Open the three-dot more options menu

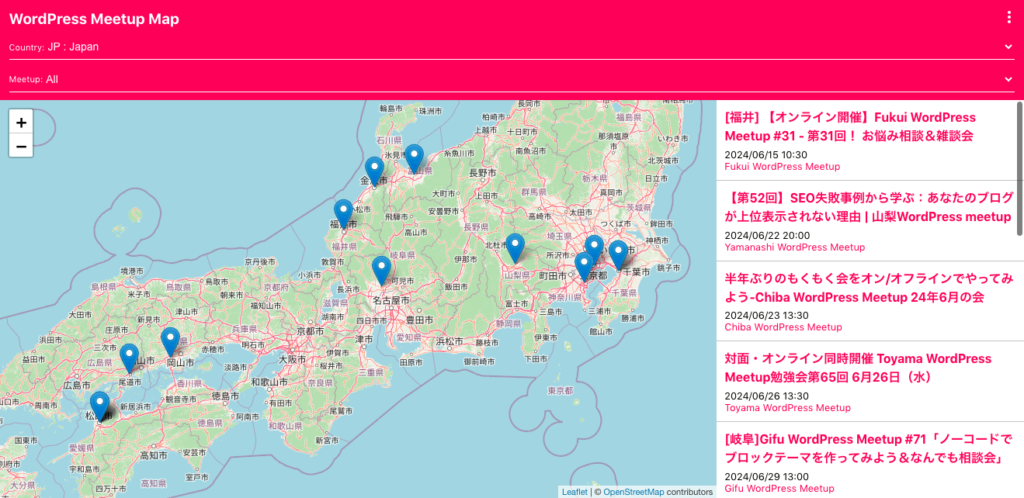1009,18
